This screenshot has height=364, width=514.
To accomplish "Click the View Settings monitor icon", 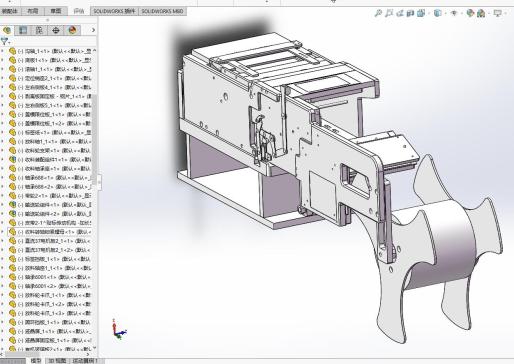I will pos(497,13).
